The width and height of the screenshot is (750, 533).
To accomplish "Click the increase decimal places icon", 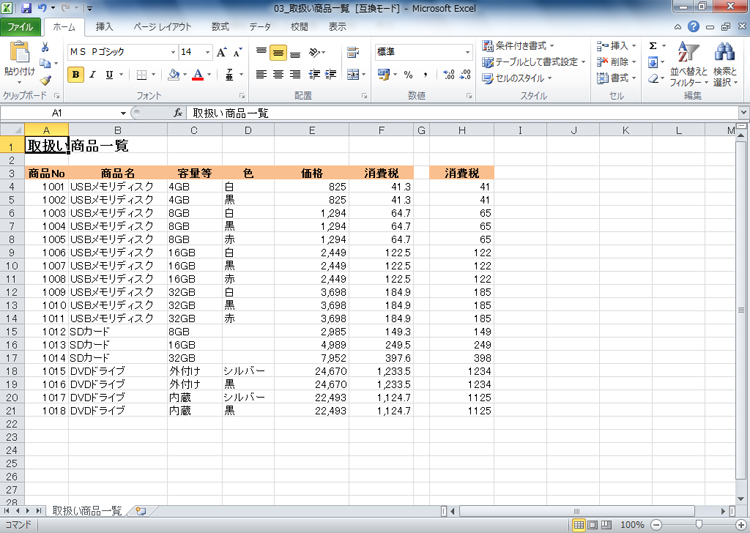I will tap(449, 74).
